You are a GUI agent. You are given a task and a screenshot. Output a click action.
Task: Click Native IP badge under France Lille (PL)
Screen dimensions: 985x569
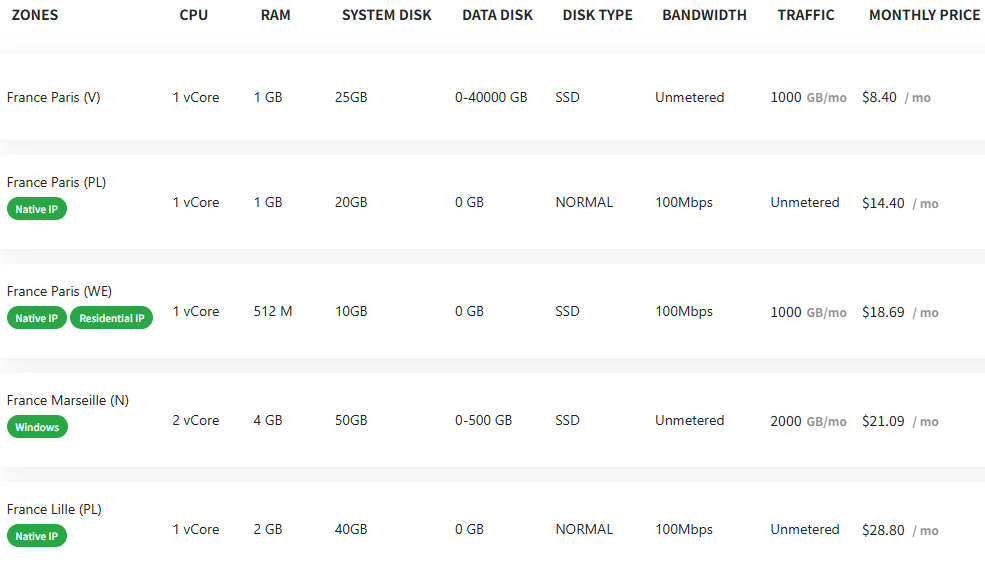click(37, 536)
